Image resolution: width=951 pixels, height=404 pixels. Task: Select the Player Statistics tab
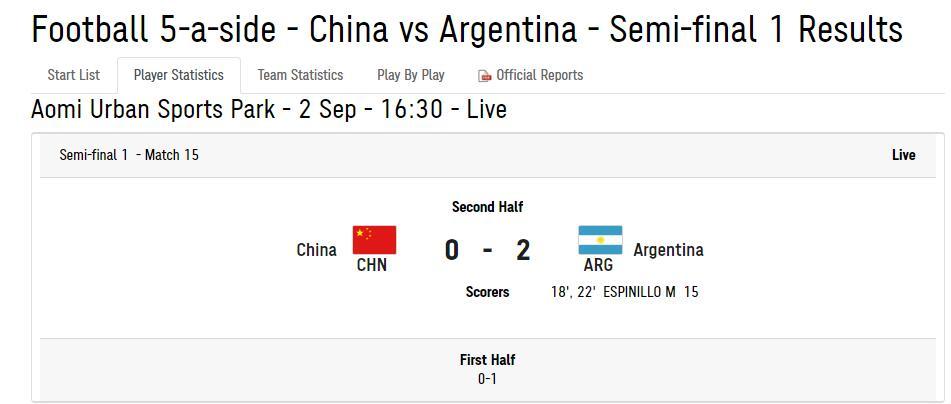pos(178,75)
